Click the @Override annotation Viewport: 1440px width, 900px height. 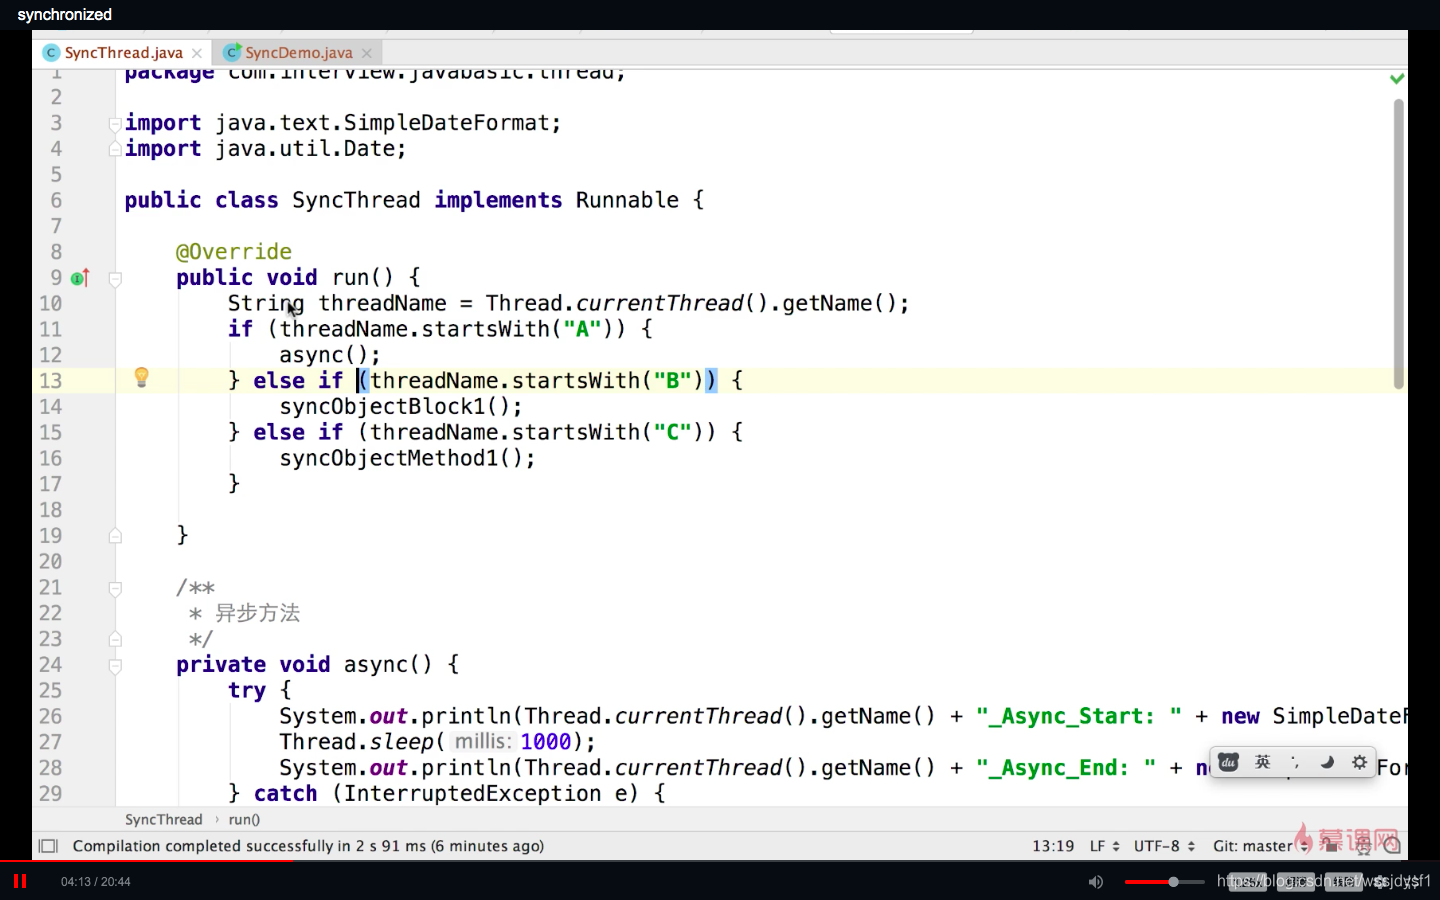[234, 252]
